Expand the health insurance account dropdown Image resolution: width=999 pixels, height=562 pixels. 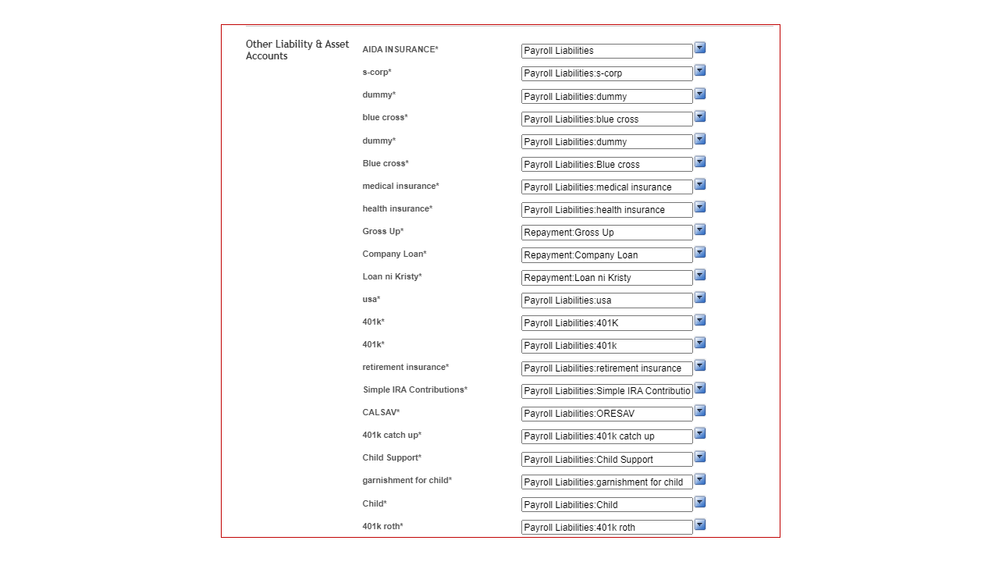700,208
